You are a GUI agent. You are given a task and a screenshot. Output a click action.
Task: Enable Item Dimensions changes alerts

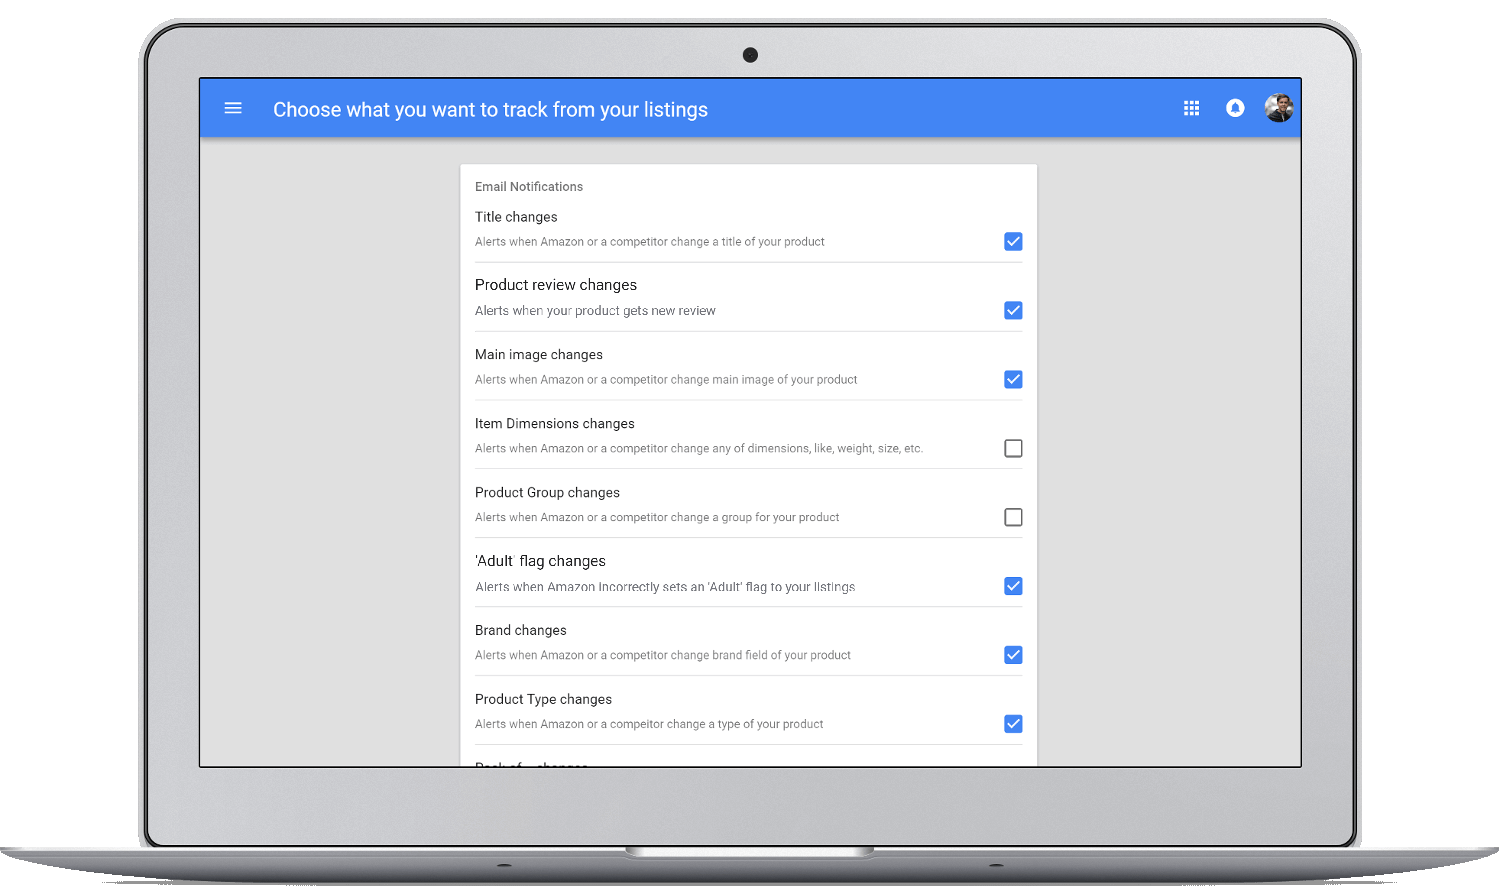(1013, 449)
